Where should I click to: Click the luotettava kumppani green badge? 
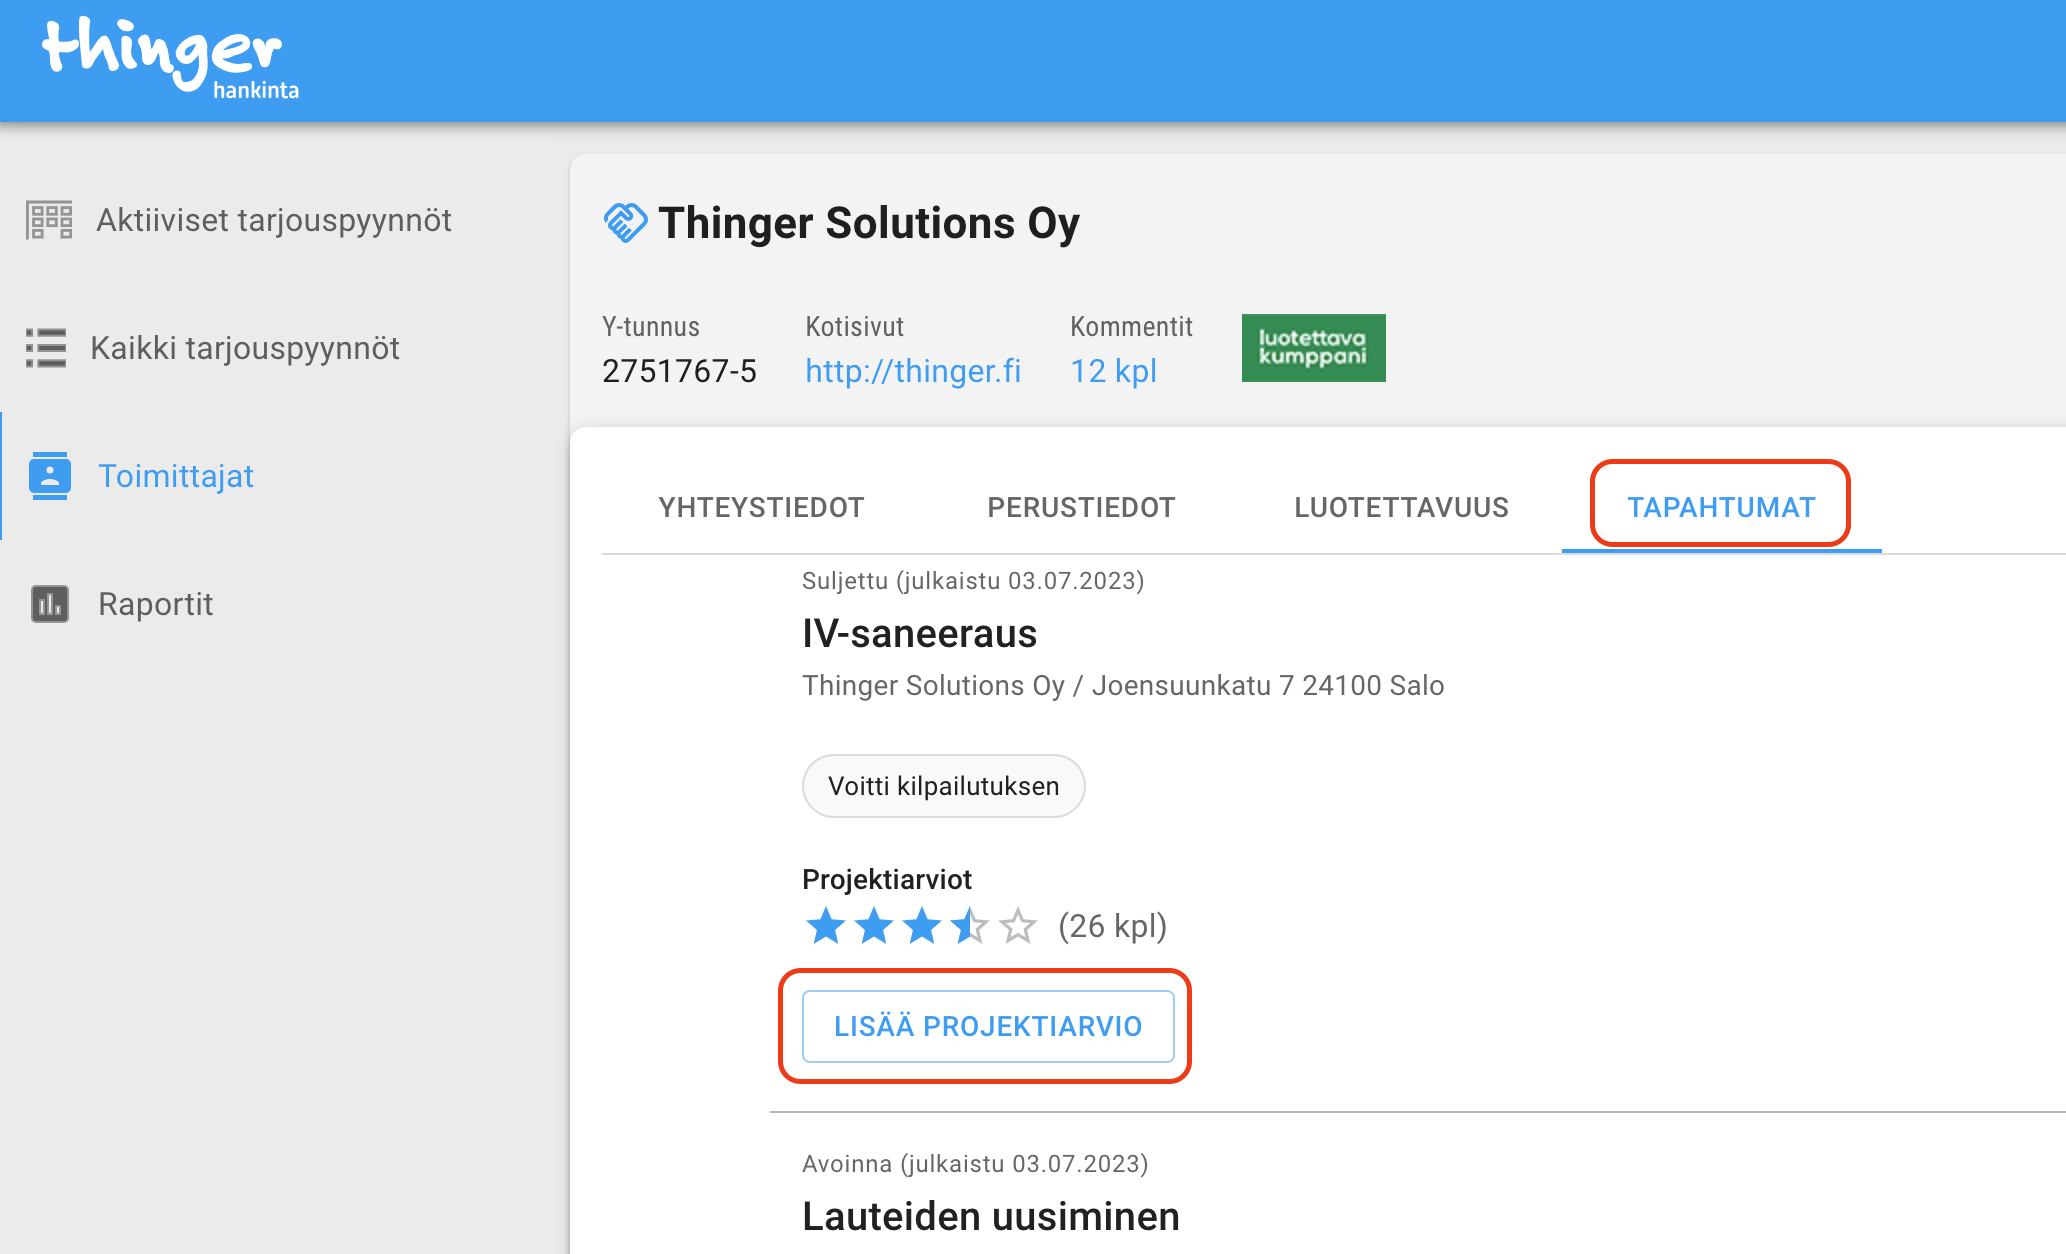[x=1313, y=348]
